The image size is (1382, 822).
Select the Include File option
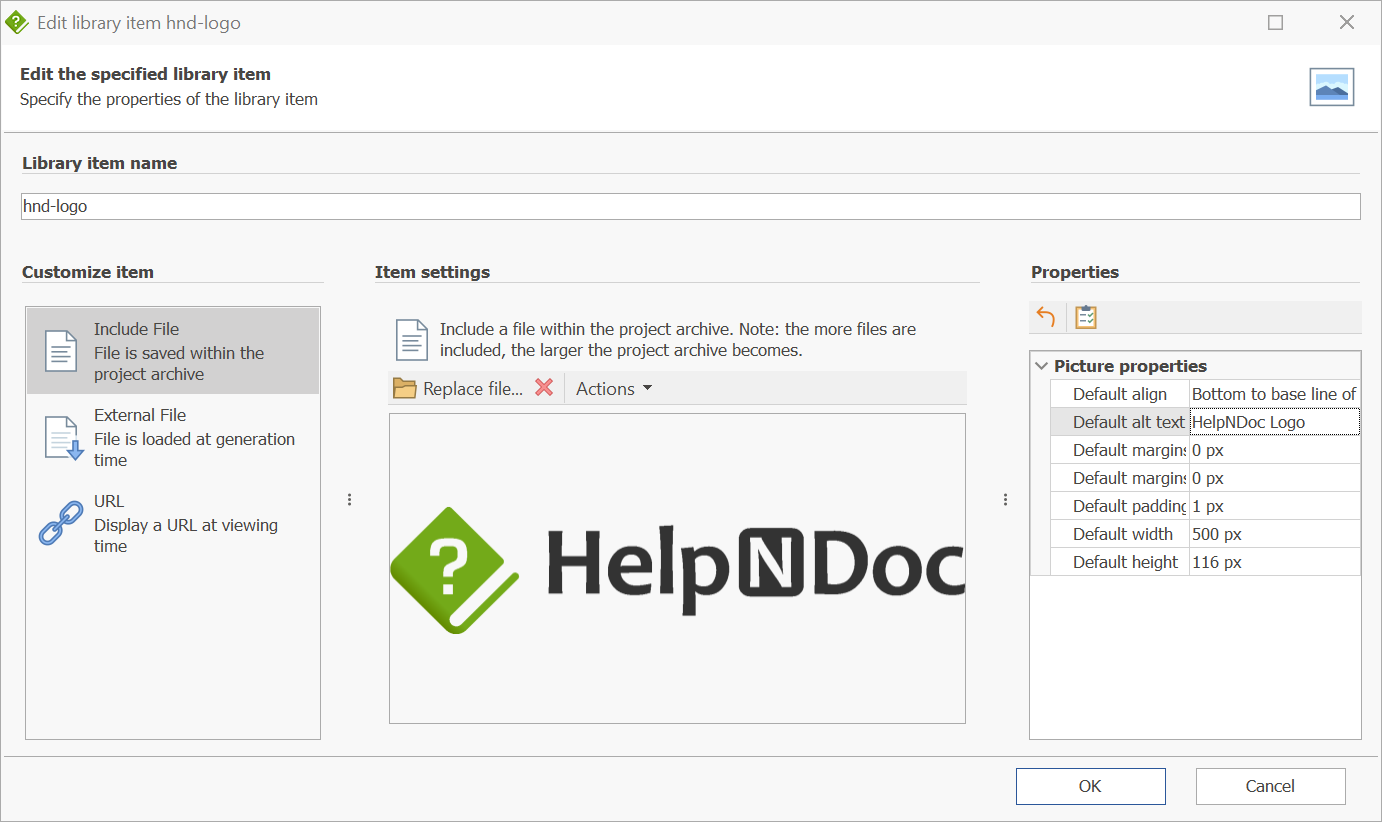pyautogui.click(x=173, y=351)
